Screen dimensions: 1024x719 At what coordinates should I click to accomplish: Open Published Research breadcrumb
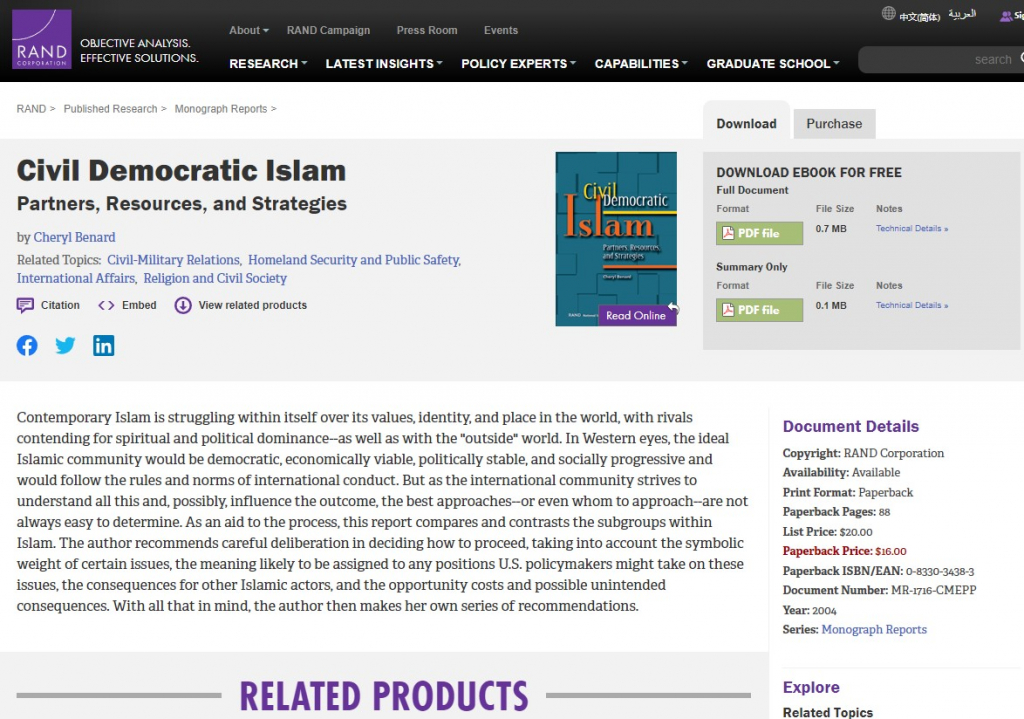coord(110,108)
